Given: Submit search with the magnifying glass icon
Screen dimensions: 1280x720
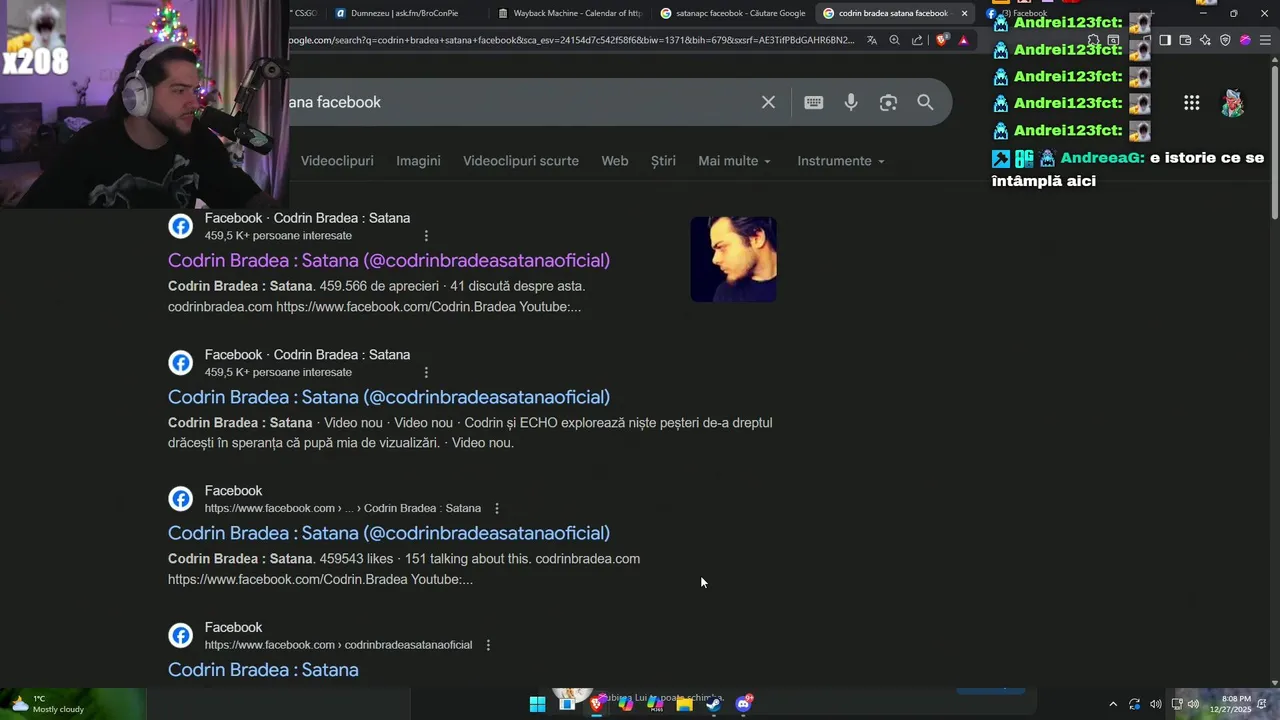Looking at the screenshot, I should tap(925, 102).
